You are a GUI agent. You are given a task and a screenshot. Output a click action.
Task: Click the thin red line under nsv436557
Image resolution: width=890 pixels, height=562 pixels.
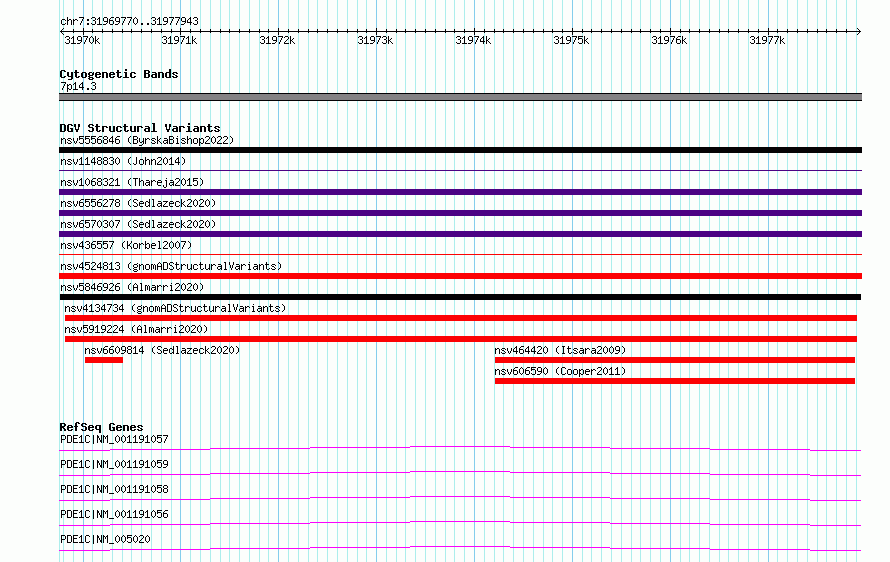(460, 254)
